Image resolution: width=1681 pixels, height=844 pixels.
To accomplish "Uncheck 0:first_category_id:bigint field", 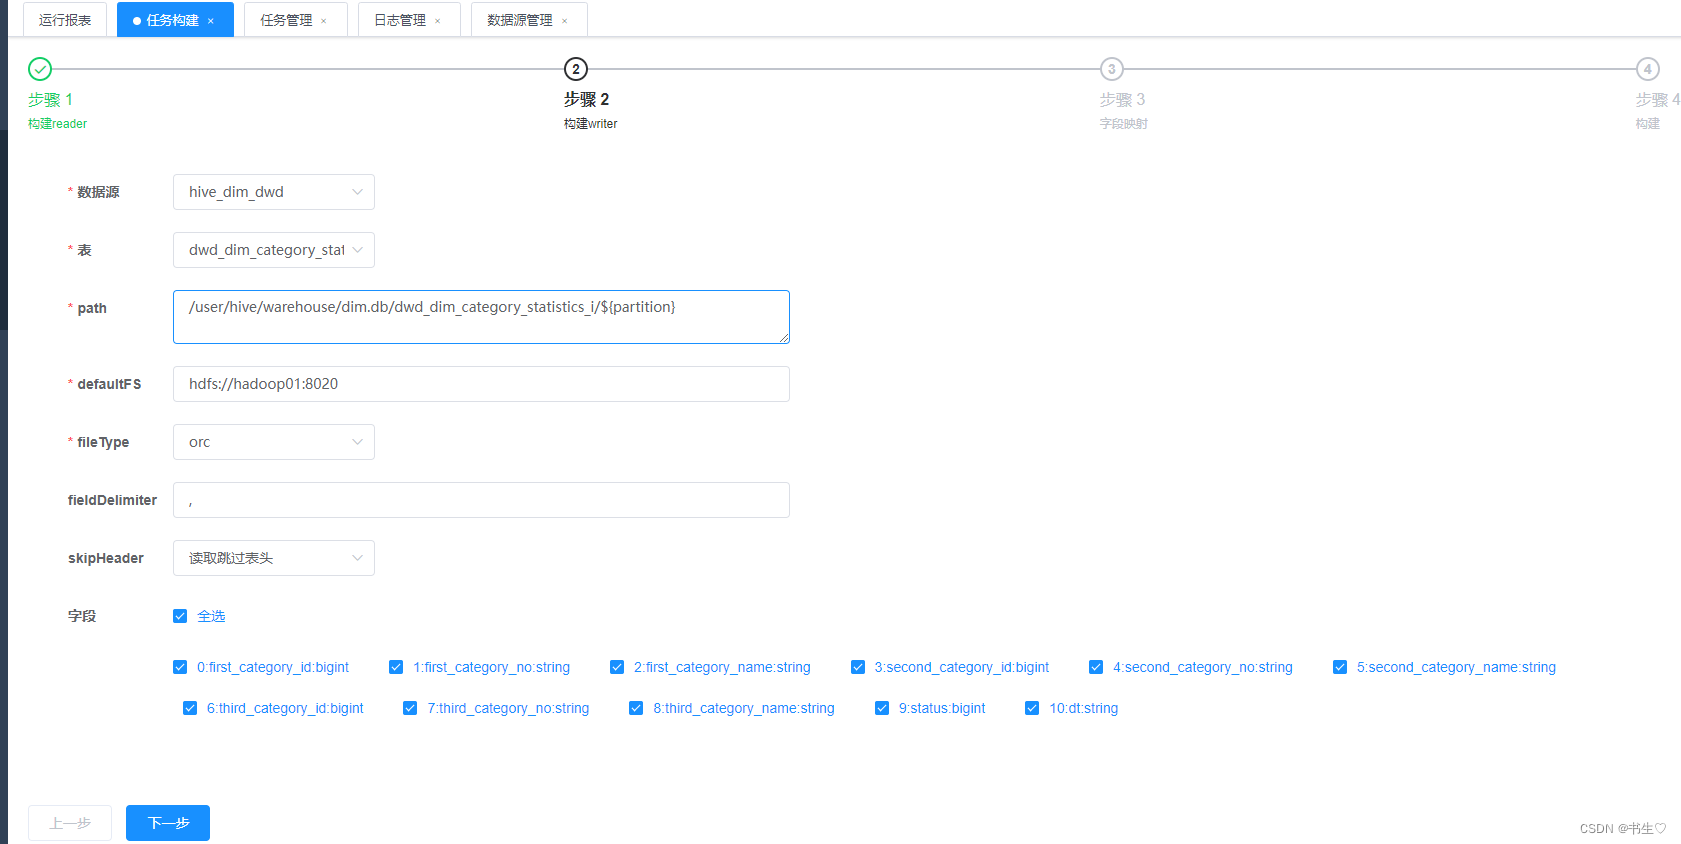I will (x=180, y=667).
